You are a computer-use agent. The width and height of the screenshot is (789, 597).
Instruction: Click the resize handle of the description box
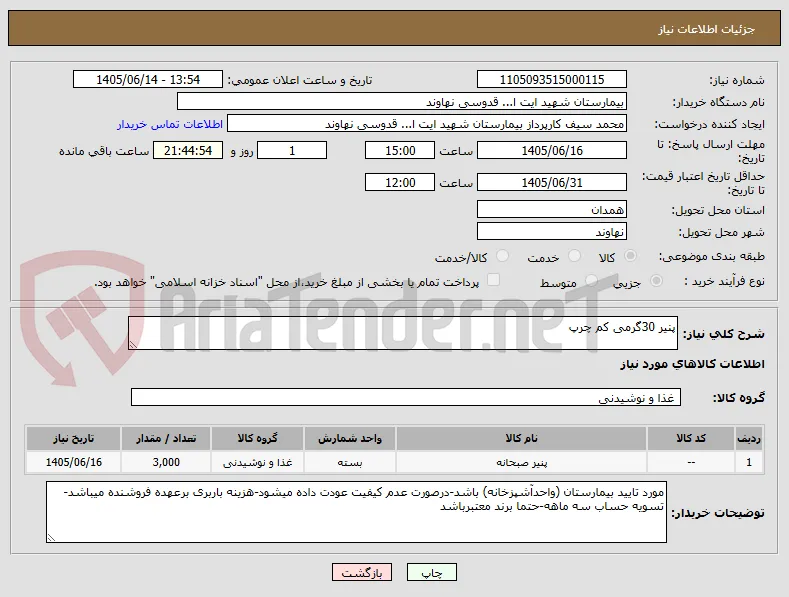tap(133, 345)
